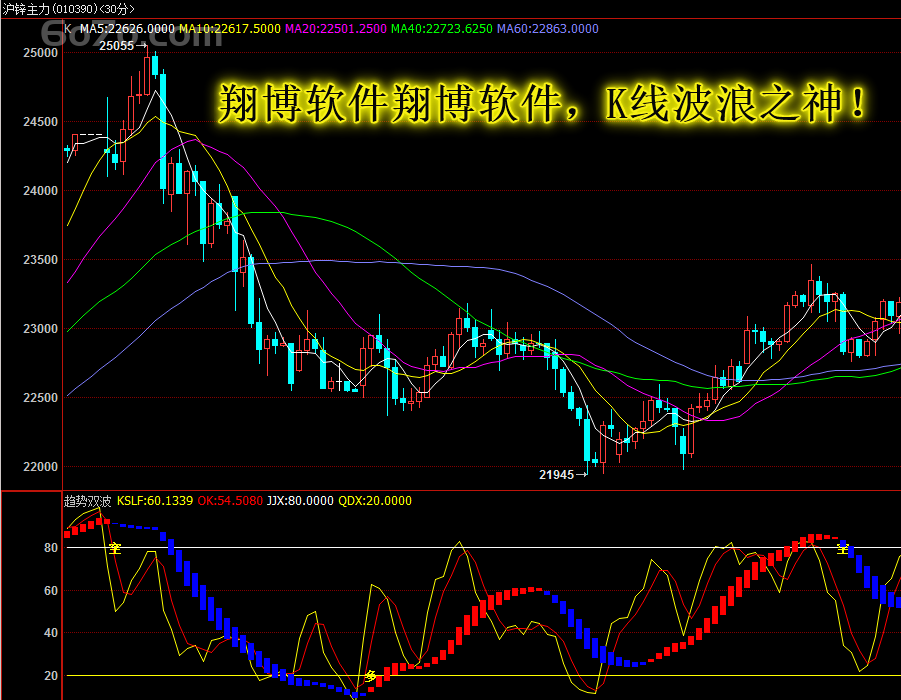Click the chart title 沪锌主力(010390)<30分>
The image size is (901, 700).
pyautogui.click(x=68, y=9)
